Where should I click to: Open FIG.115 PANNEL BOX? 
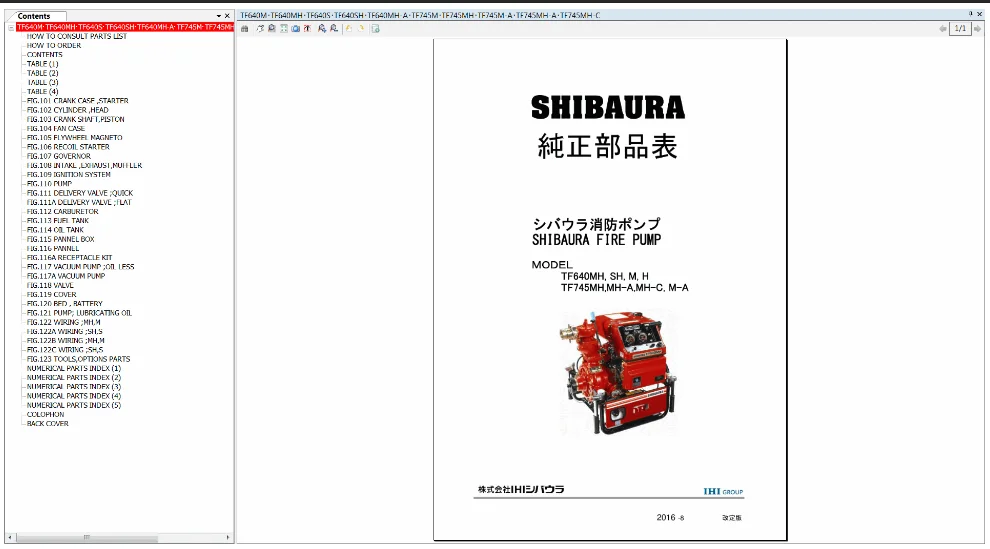click(61, 239)
